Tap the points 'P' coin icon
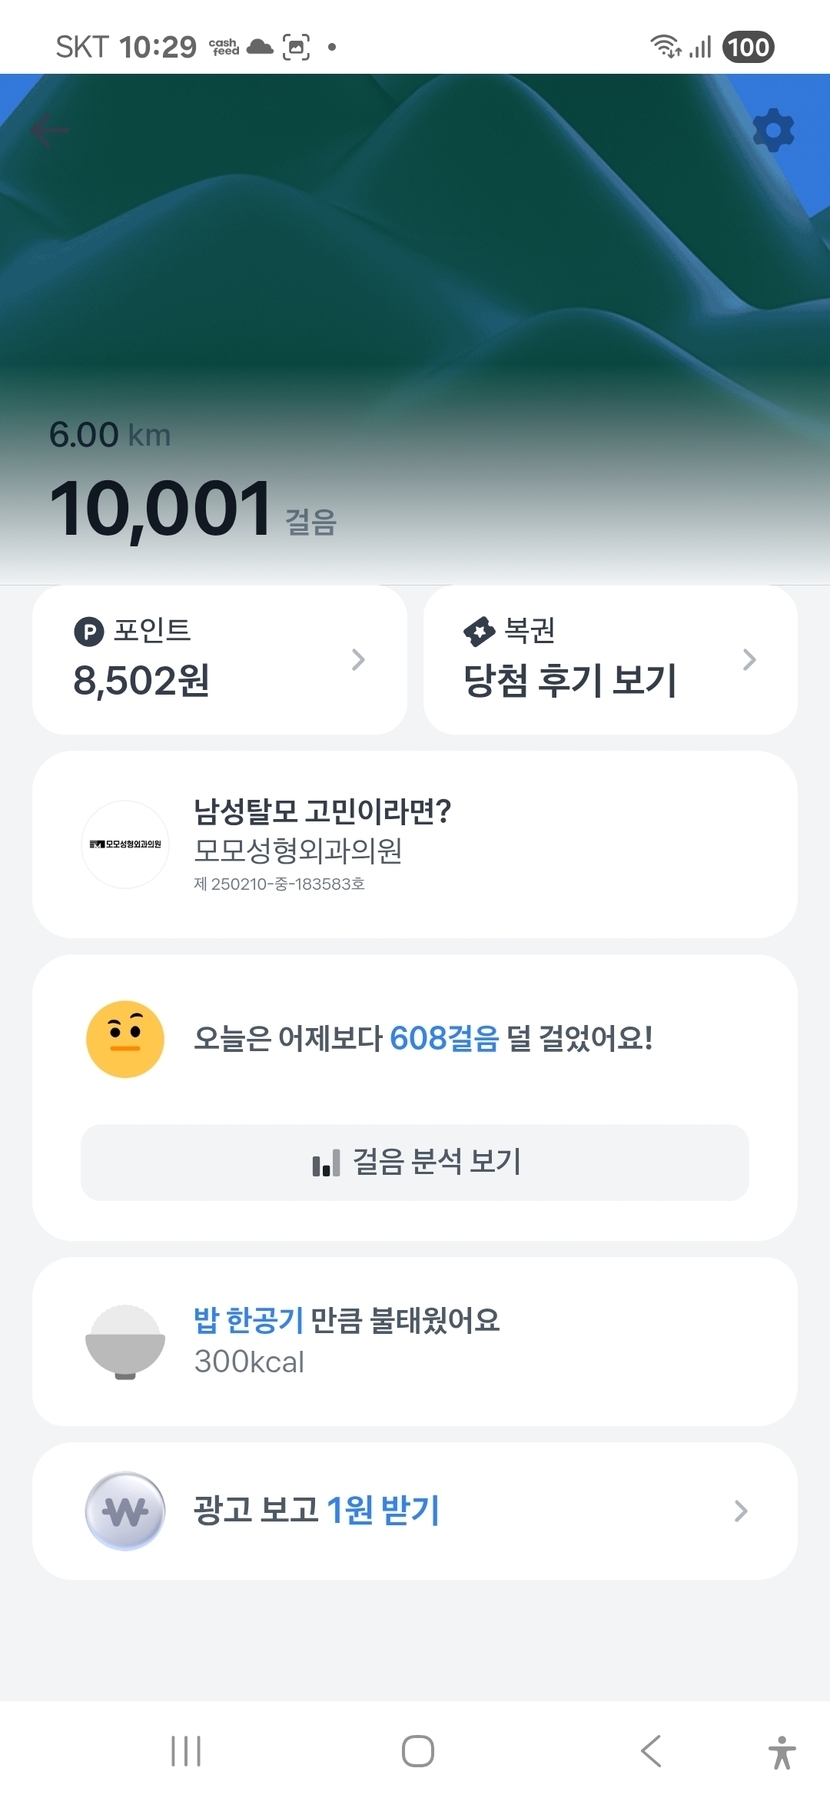Image resolution: width=830 pixels, height=1798 pixels. pyautogui.click(x=89, y=631)
